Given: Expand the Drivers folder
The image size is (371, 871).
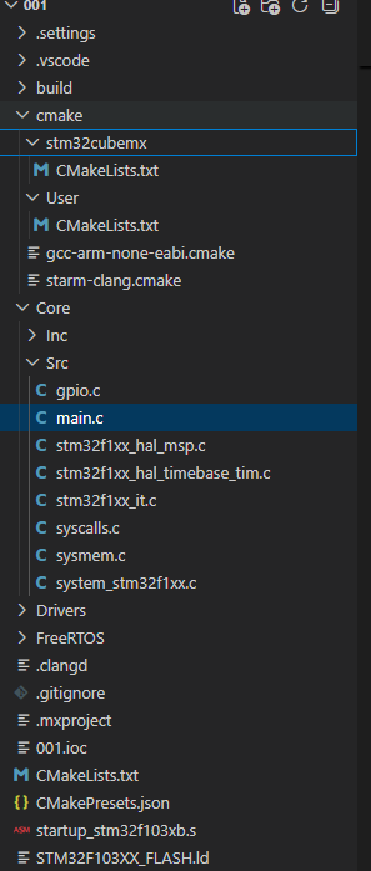Looking at the screenshot, I should tap(22, 610).
